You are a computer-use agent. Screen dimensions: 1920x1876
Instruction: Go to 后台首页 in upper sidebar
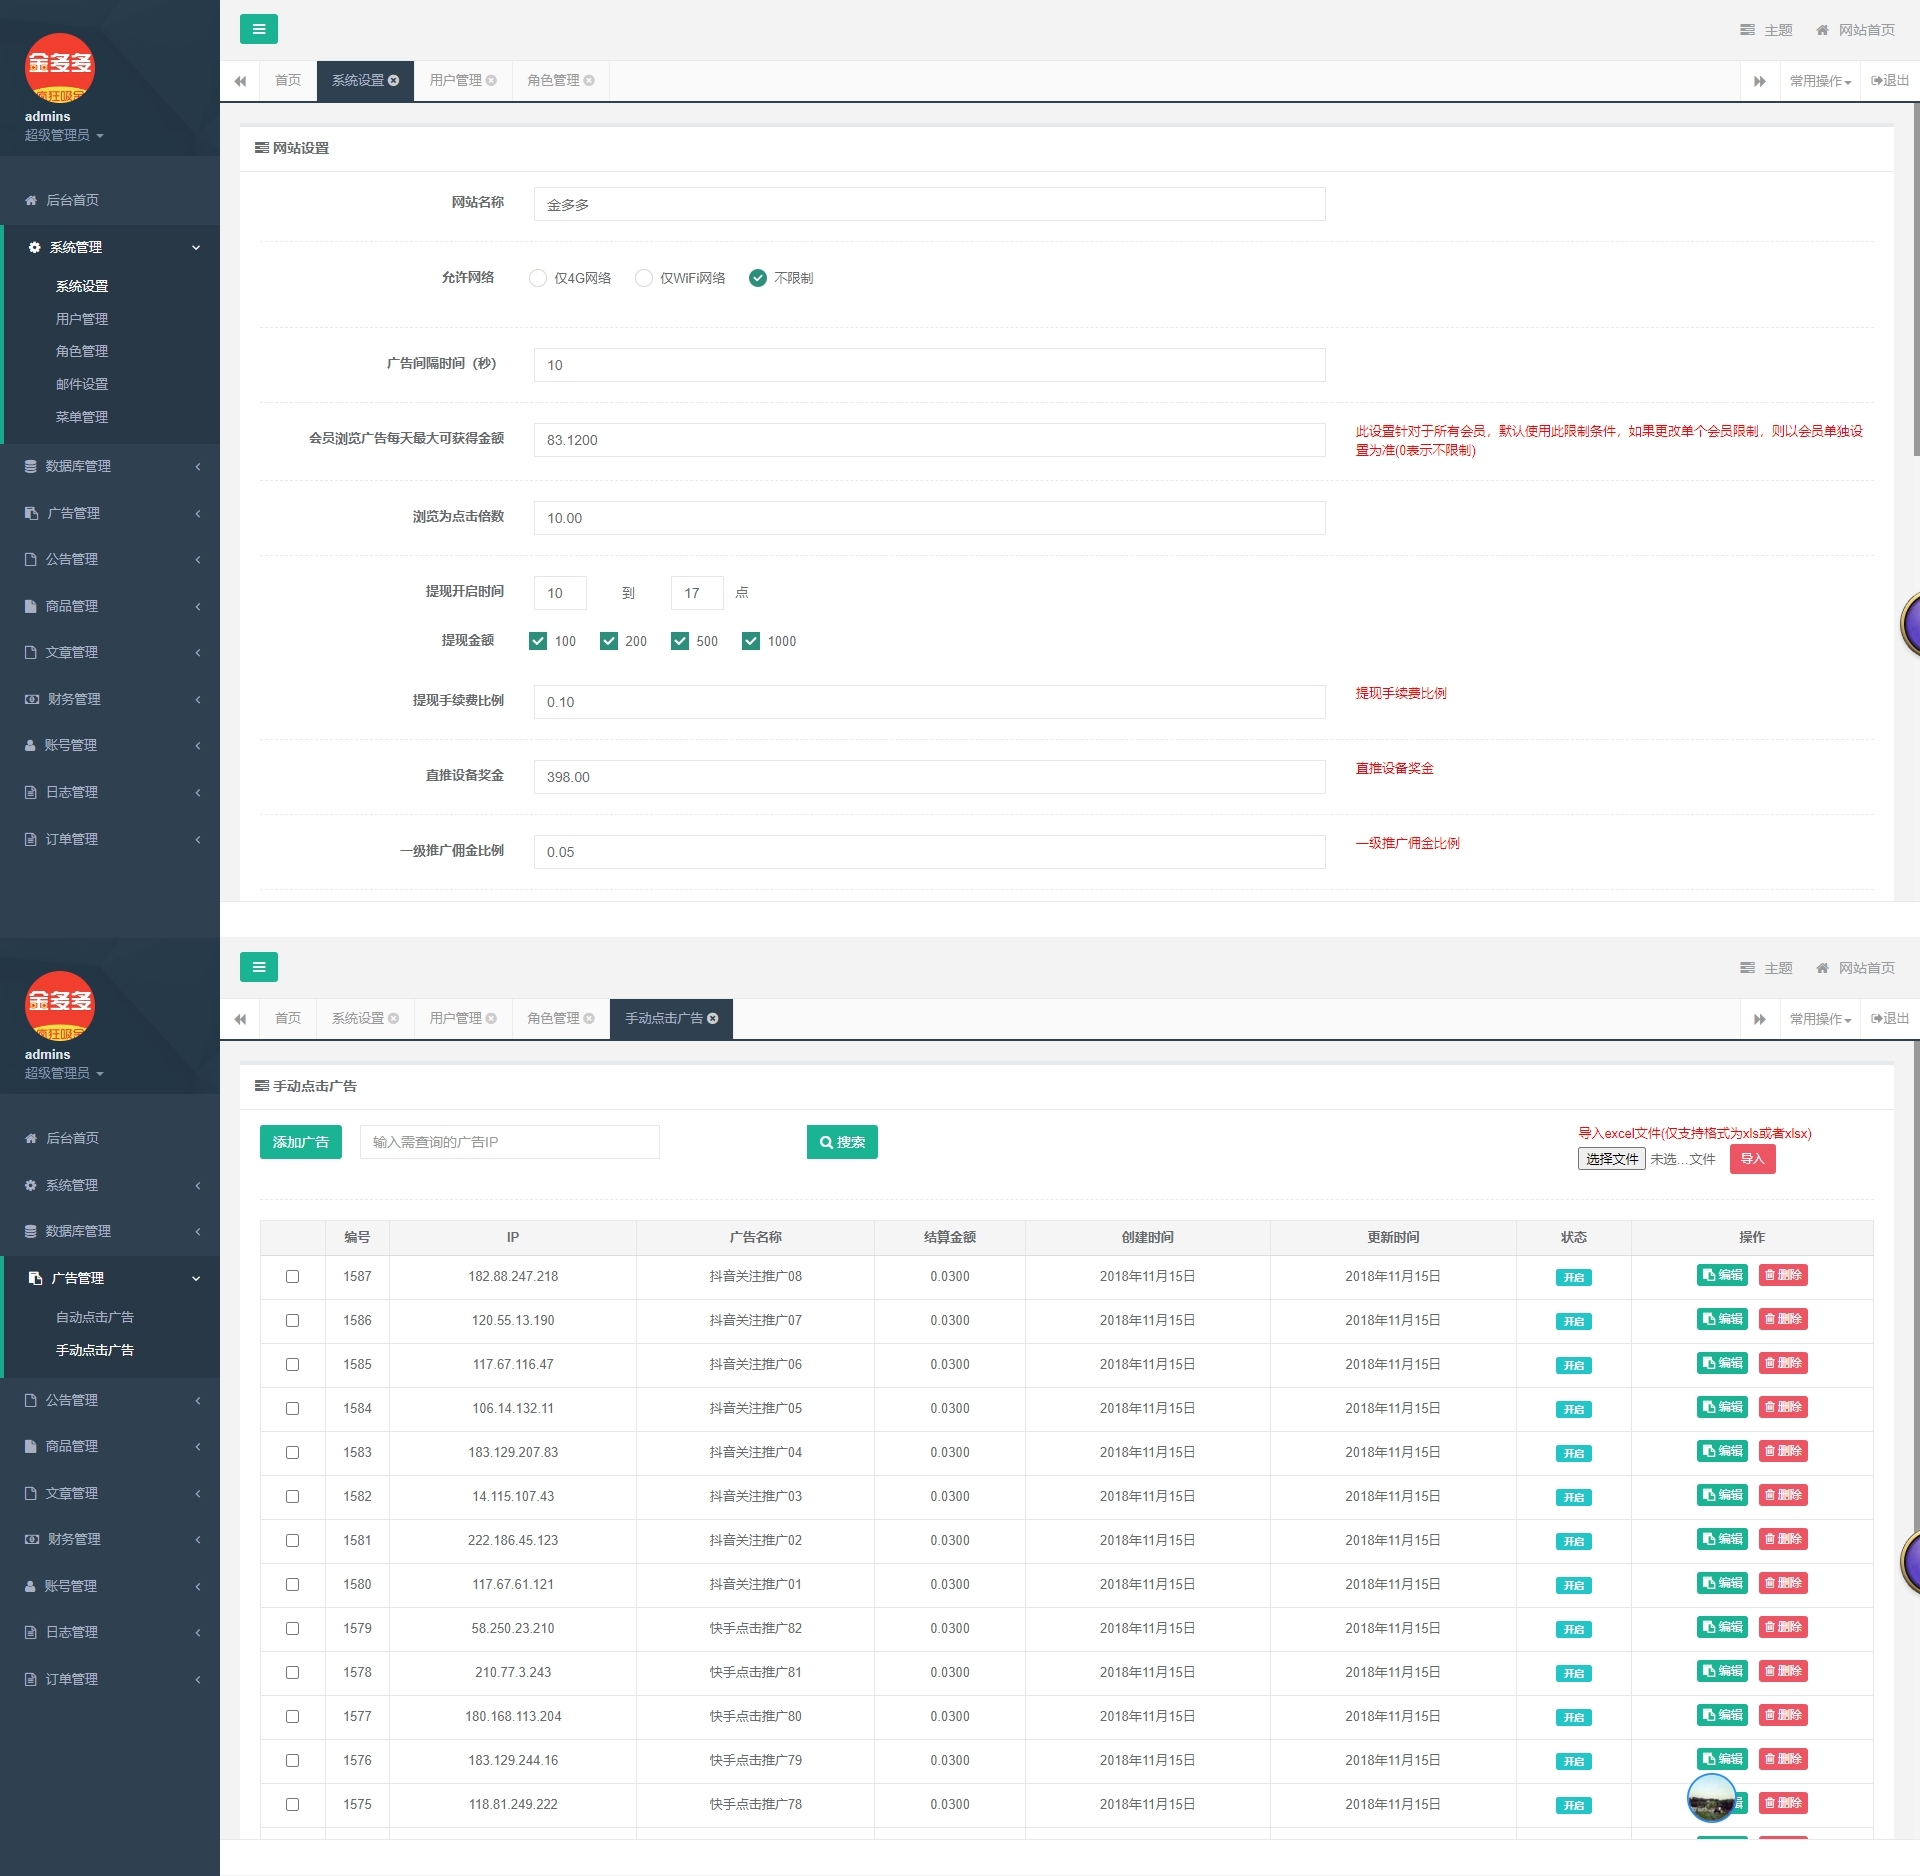tap(110, 200)
